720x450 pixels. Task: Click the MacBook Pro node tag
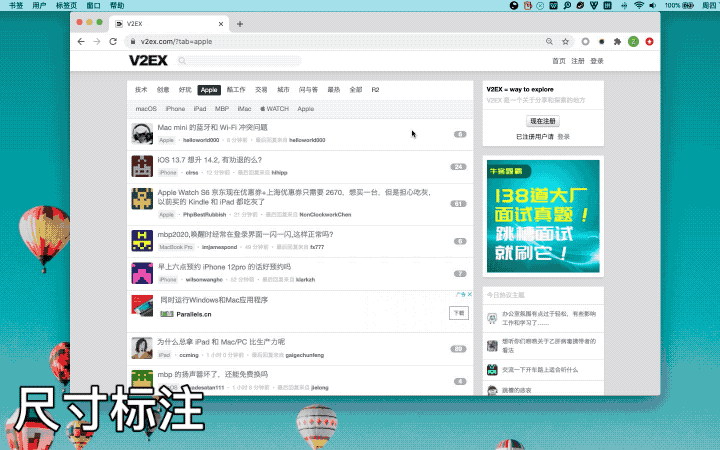[176, 247]
